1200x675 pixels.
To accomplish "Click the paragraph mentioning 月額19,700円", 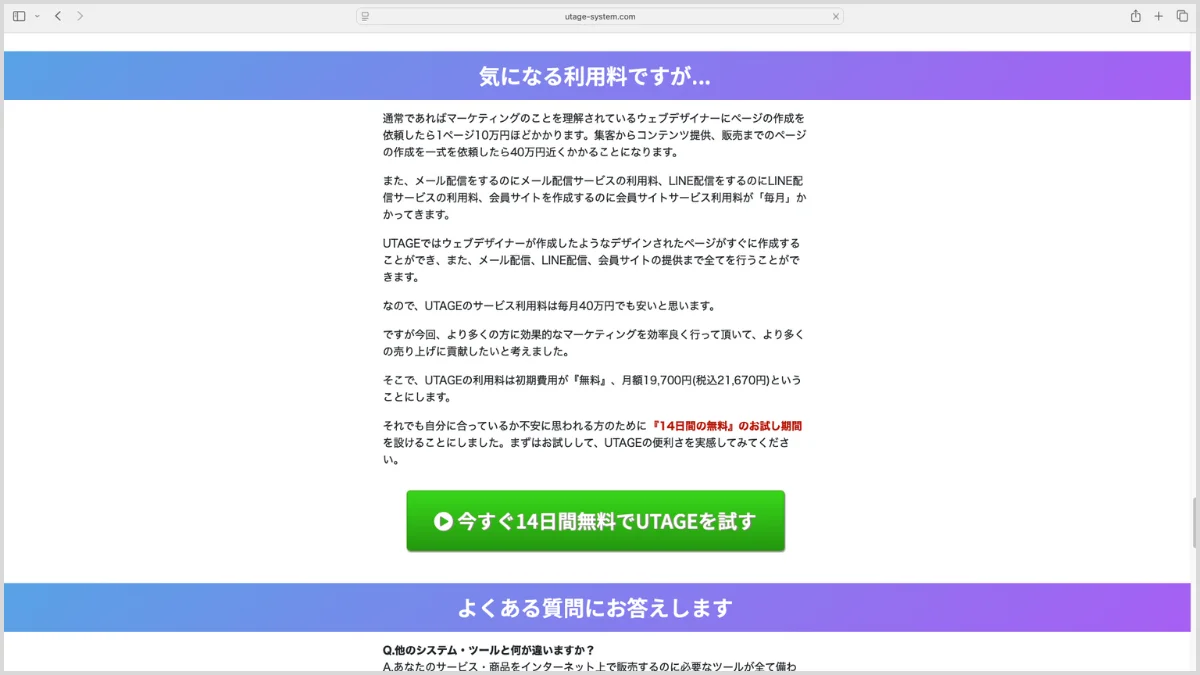I will 591,388.
